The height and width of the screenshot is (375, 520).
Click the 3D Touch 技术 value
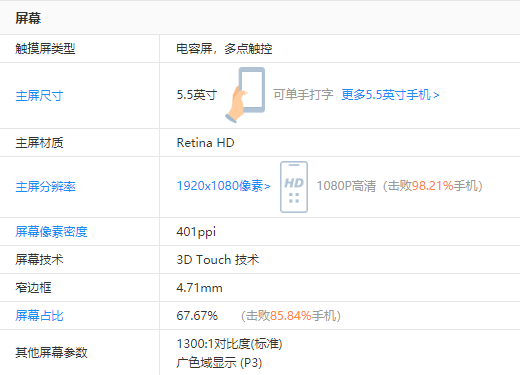coord(218,259)
